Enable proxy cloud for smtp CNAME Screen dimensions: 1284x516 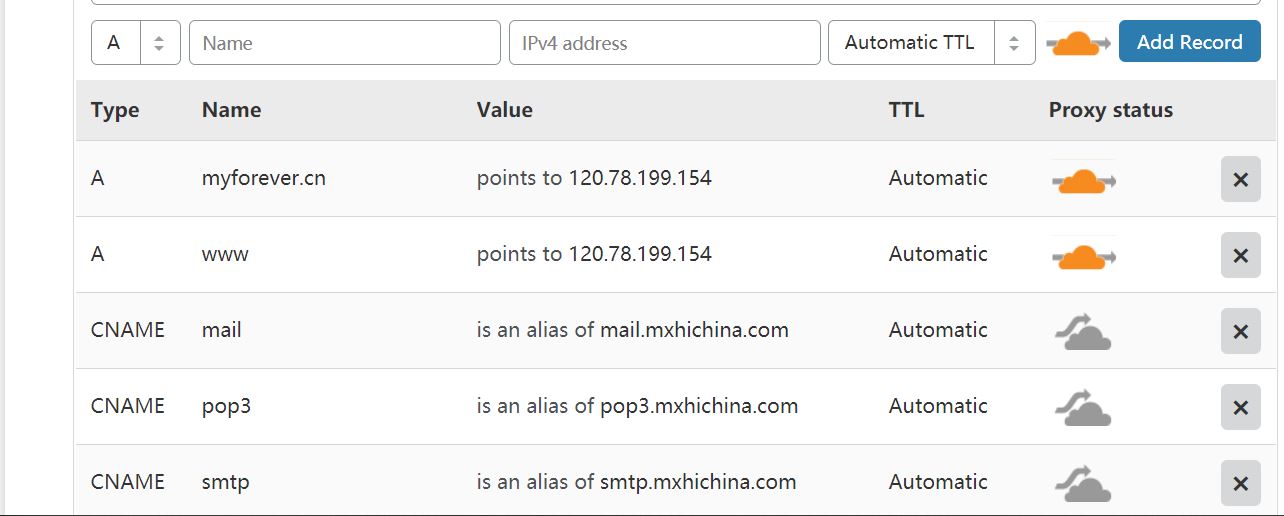(1083, 483)
